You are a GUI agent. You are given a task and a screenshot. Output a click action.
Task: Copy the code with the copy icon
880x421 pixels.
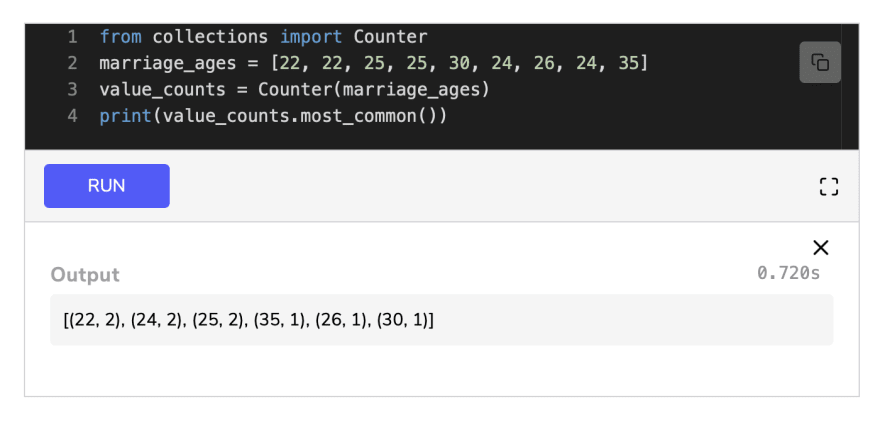pyautogui.click(x=820, y=62)
